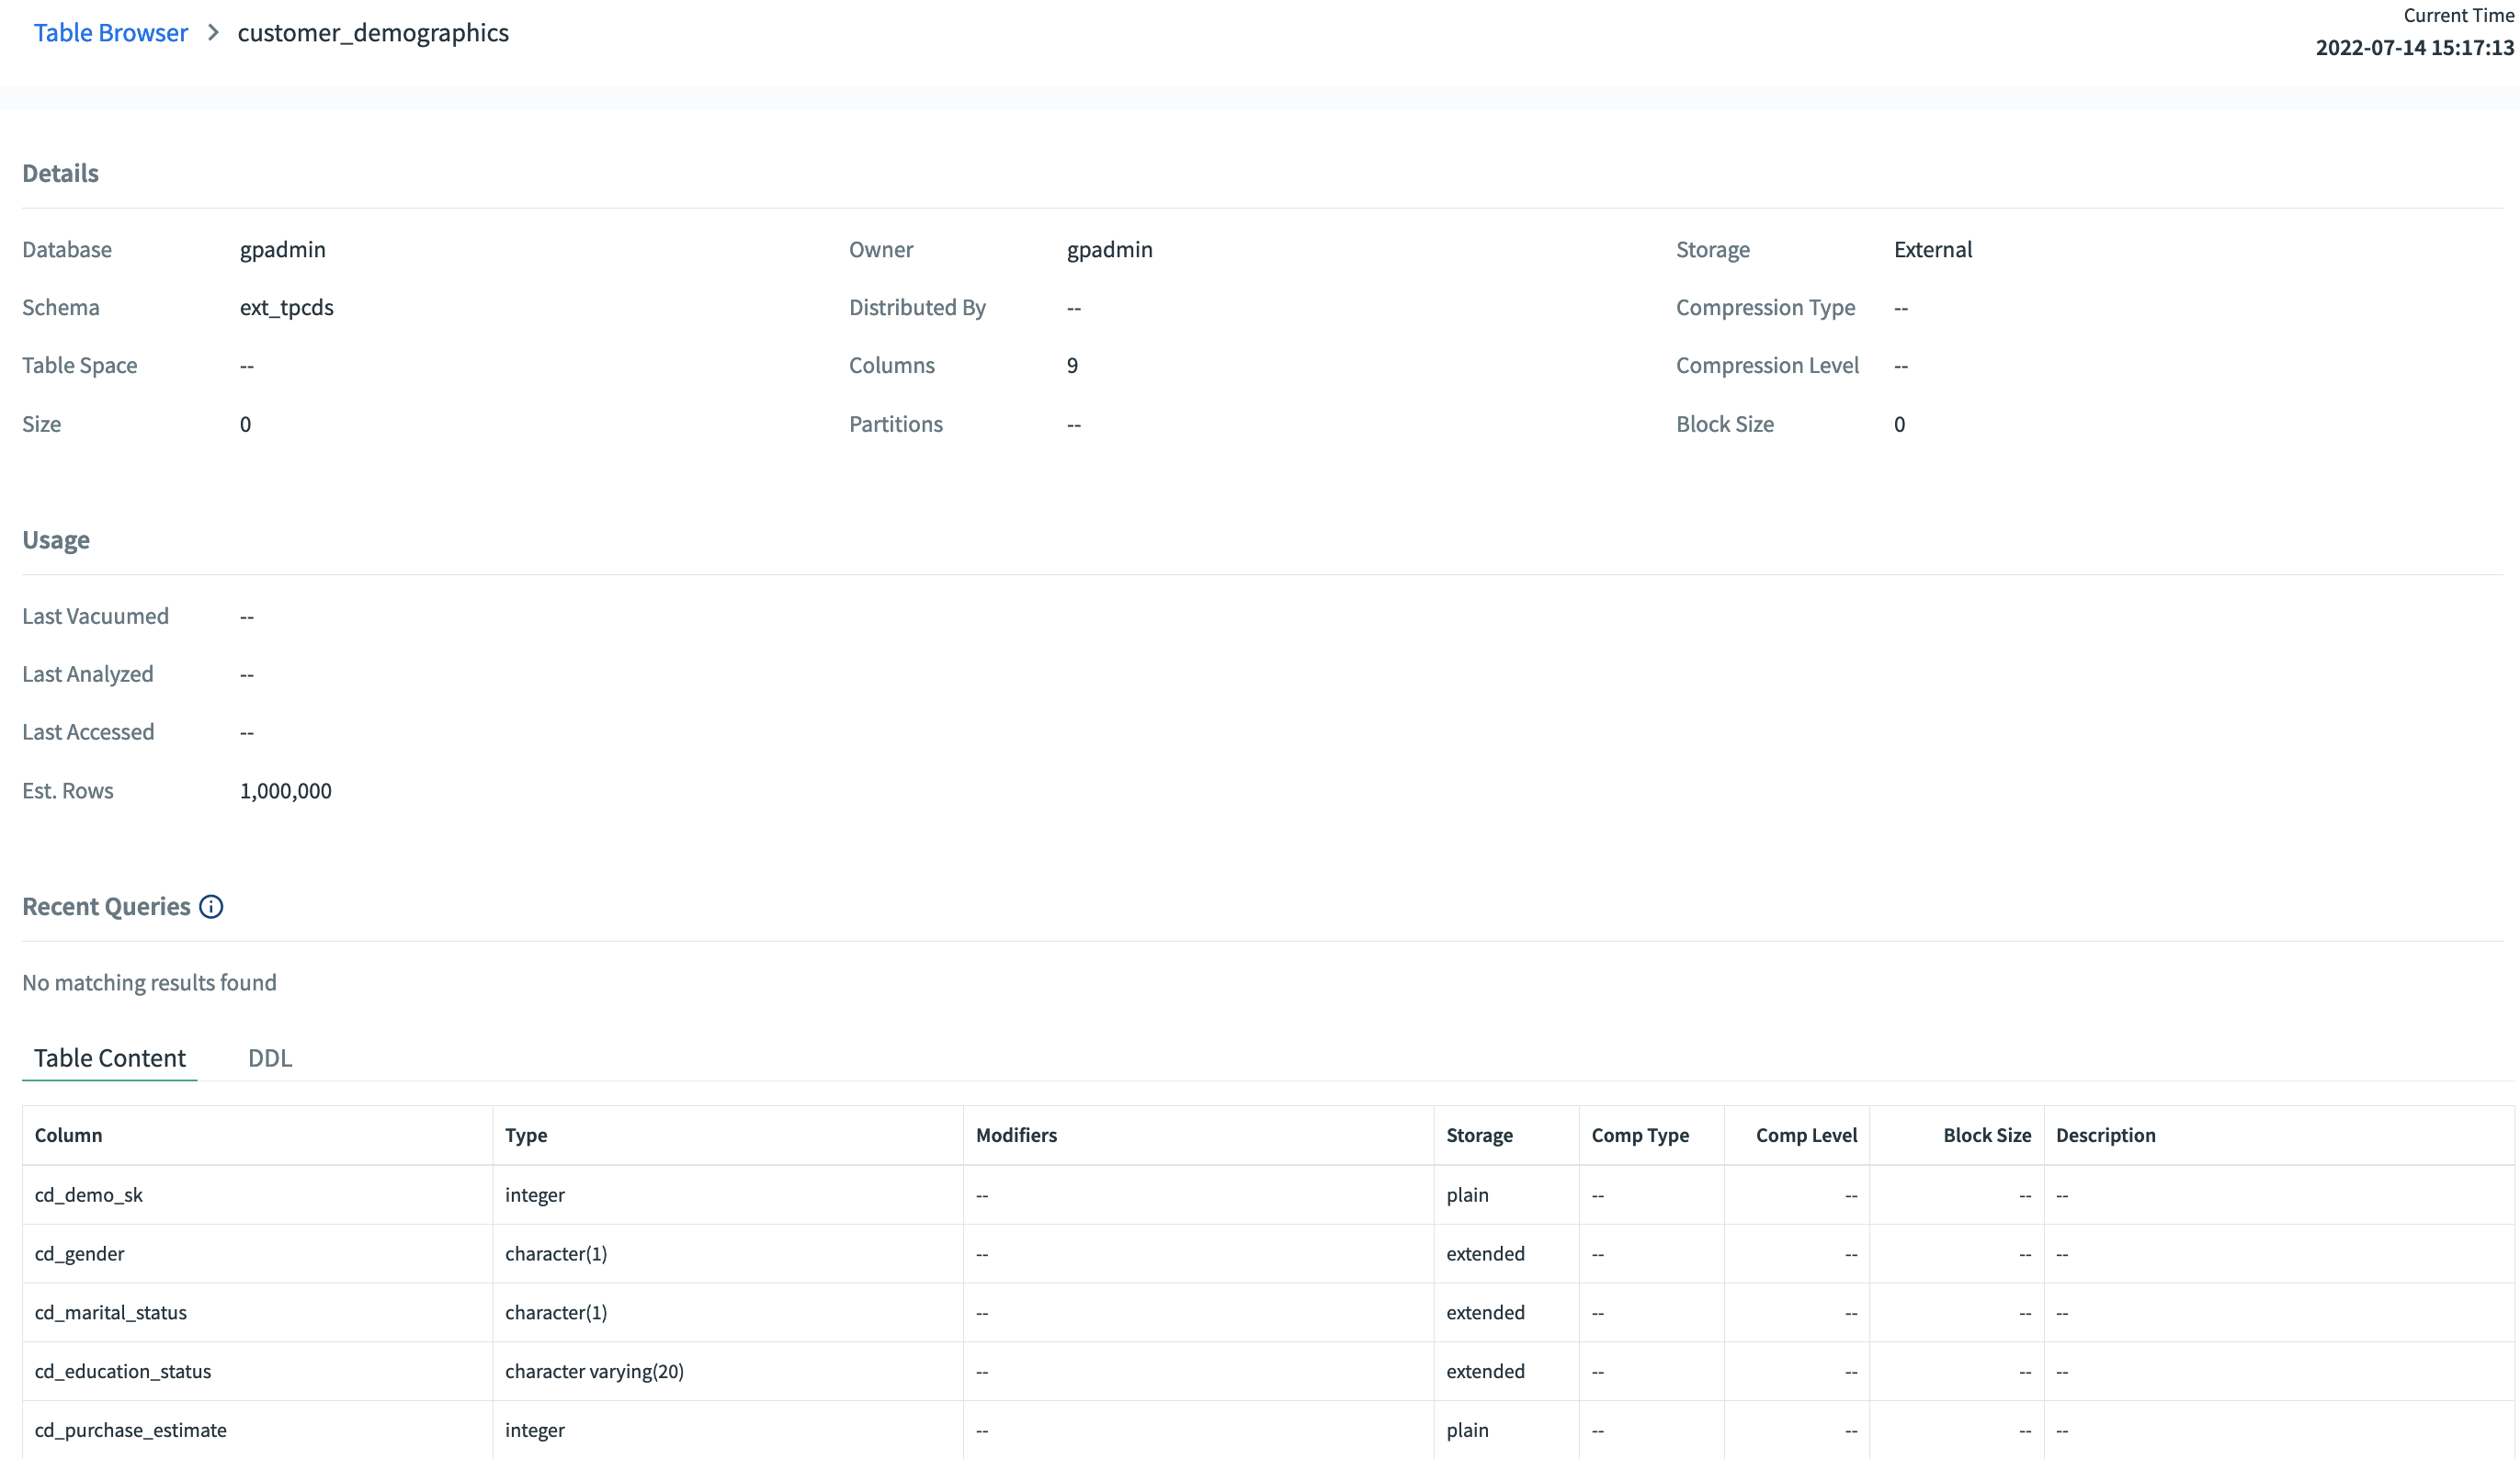This screenshot has width=2520, height=1459.
Task: Click the Block Size label in Details
Action: point(1725,424)
